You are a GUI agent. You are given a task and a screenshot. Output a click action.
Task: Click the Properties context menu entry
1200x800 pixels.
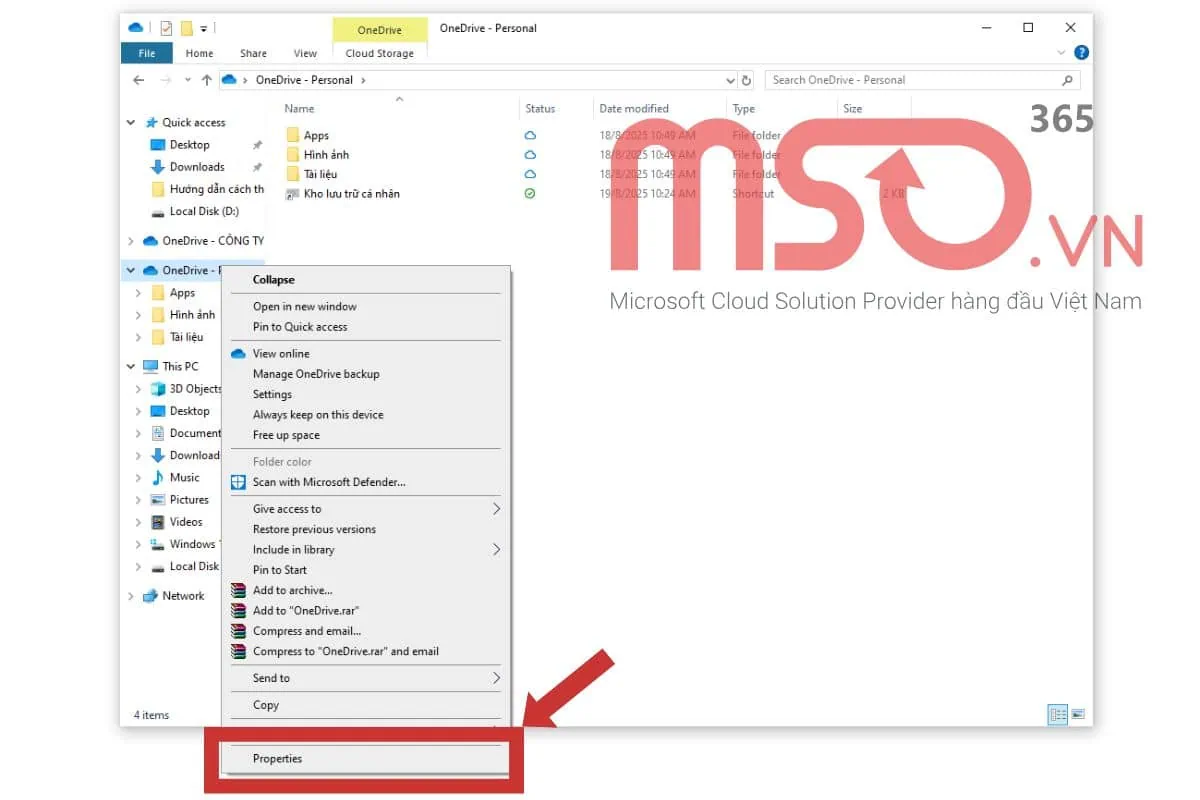(x=366, y=758)
